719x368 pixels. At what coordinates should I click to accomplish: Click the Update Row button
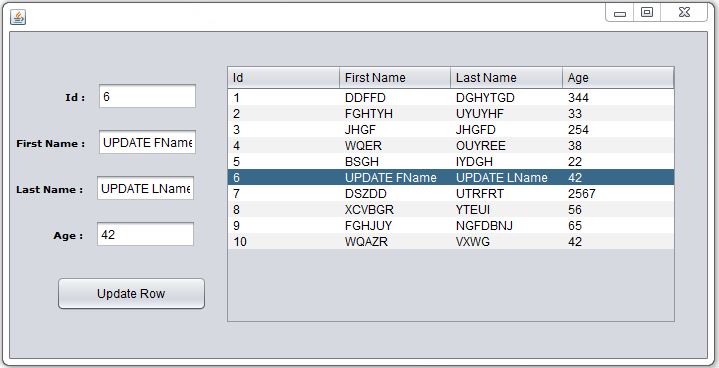[x=131, y=293]
